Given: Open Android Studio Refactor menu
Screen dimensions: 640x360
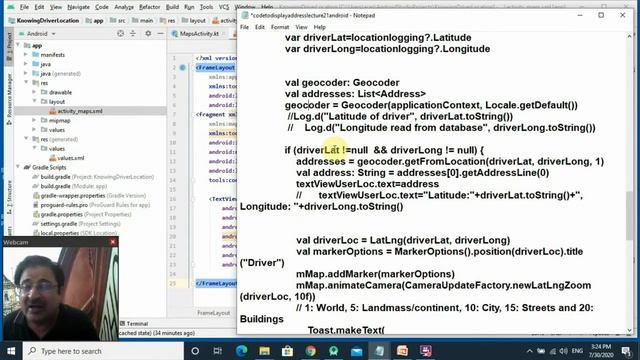Looking at the screenshot, I should click(x=149, y=7).
